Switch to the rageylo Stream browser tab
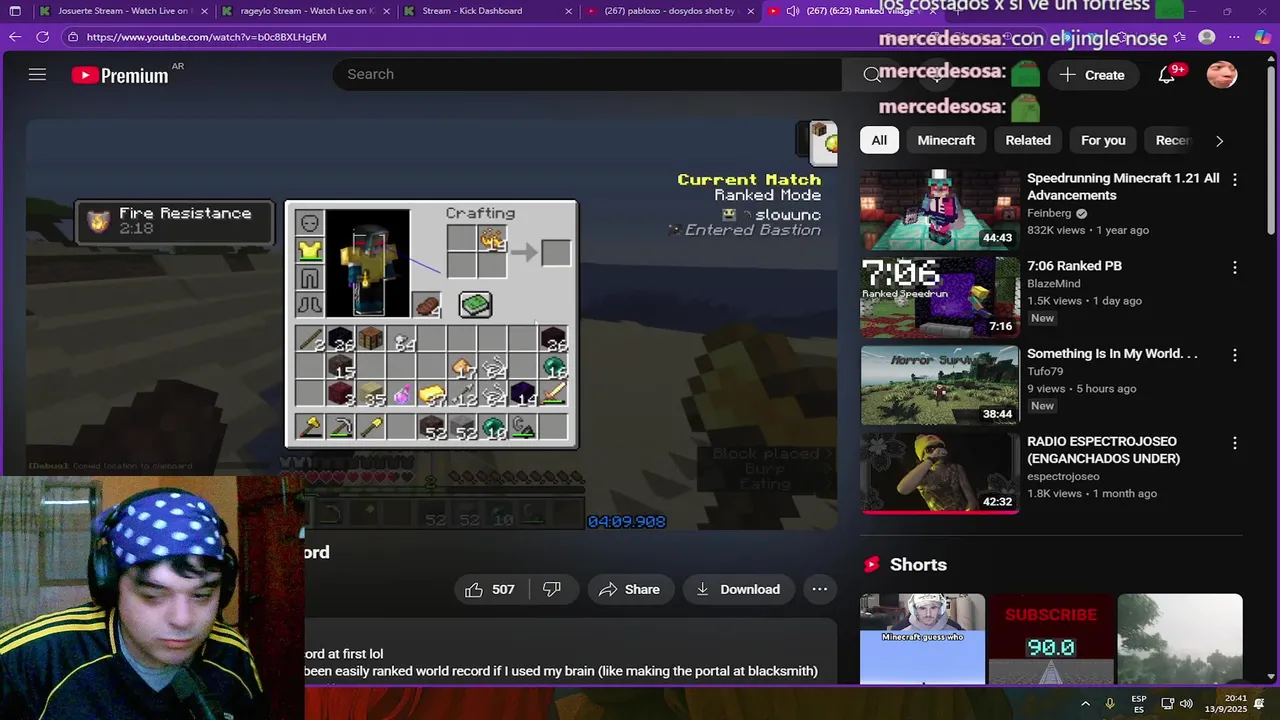This screenshot has height=720, width=1280. (306, 11)
